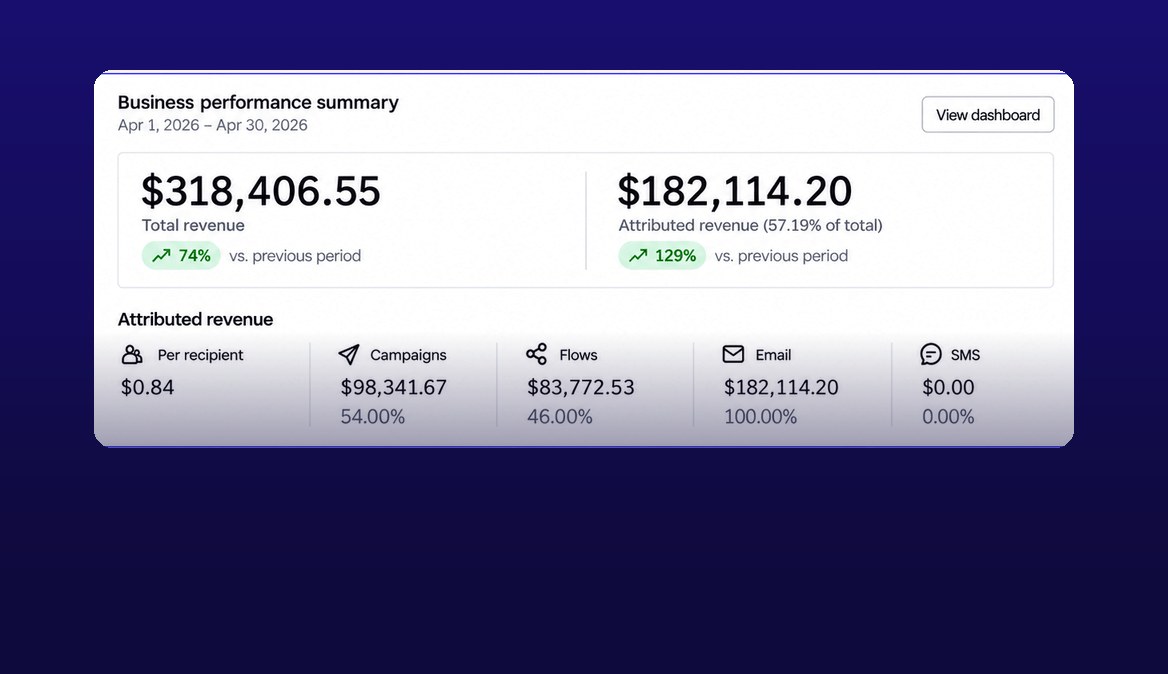
Task: Click the Per recipient people icon
Action: point(132,355)
